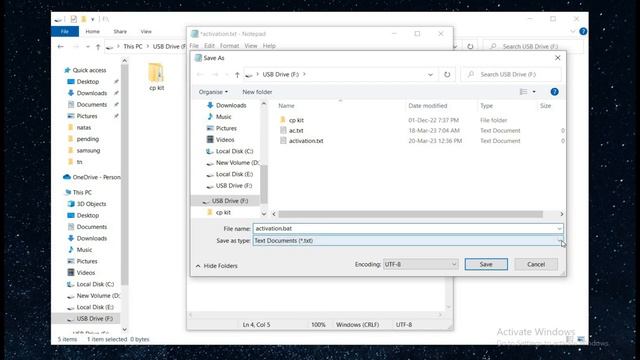Select 3D Objects in Explorer sidebar

pyautogui.click(x=91, y=204)
